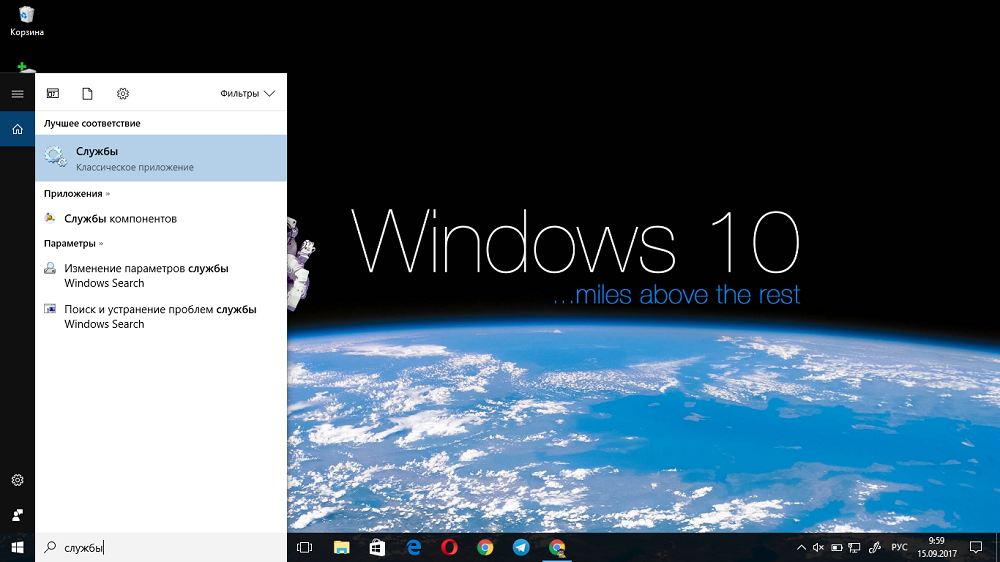Open Microsoft Store from the taskbar
Viewport: 1000px width, 562px height.
[x=378, y=547]
